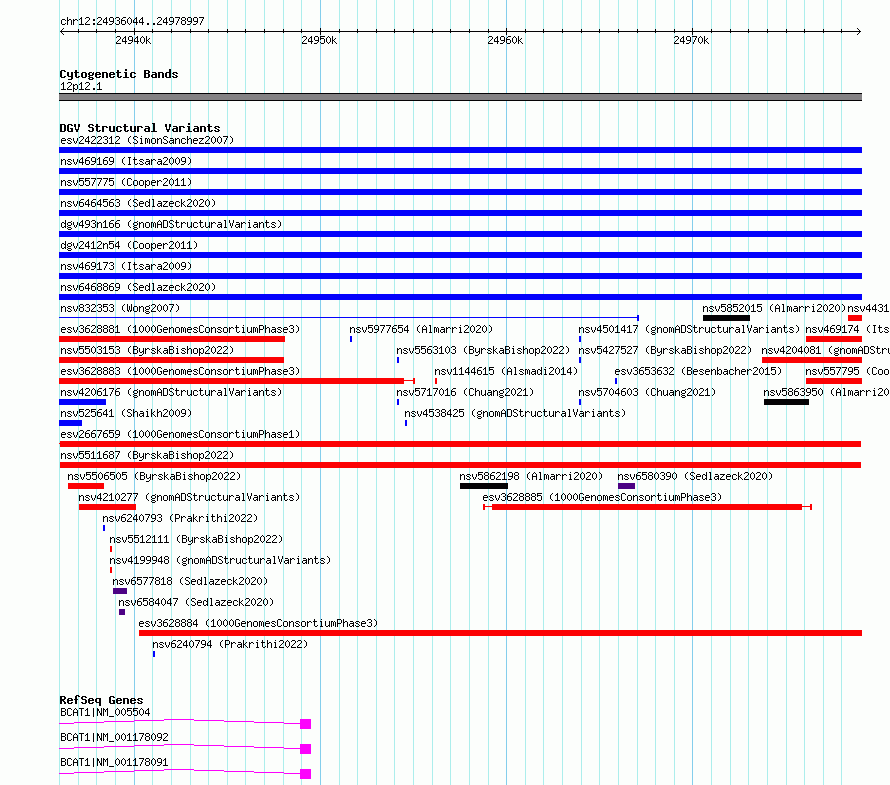Click BCAT1|NM_005504 gene label

coord(105,712)
